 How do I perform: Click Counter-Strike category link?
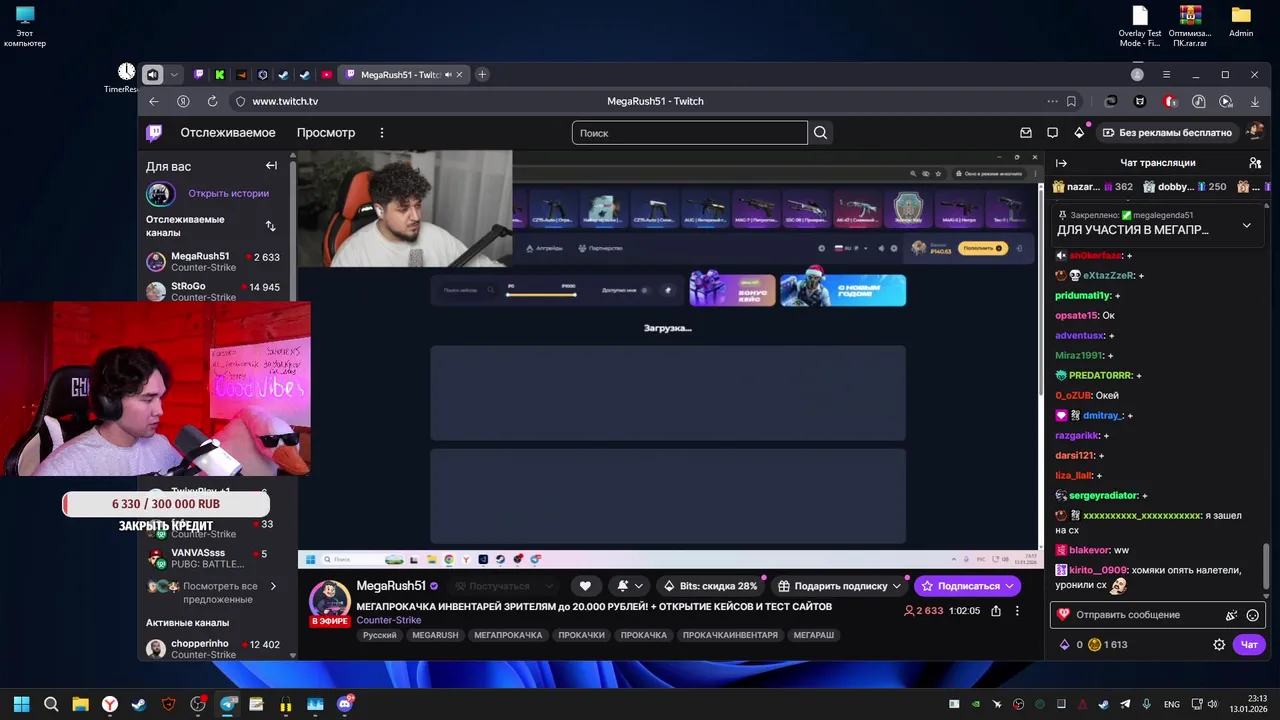pyautogui.click(x=388, y=620)
